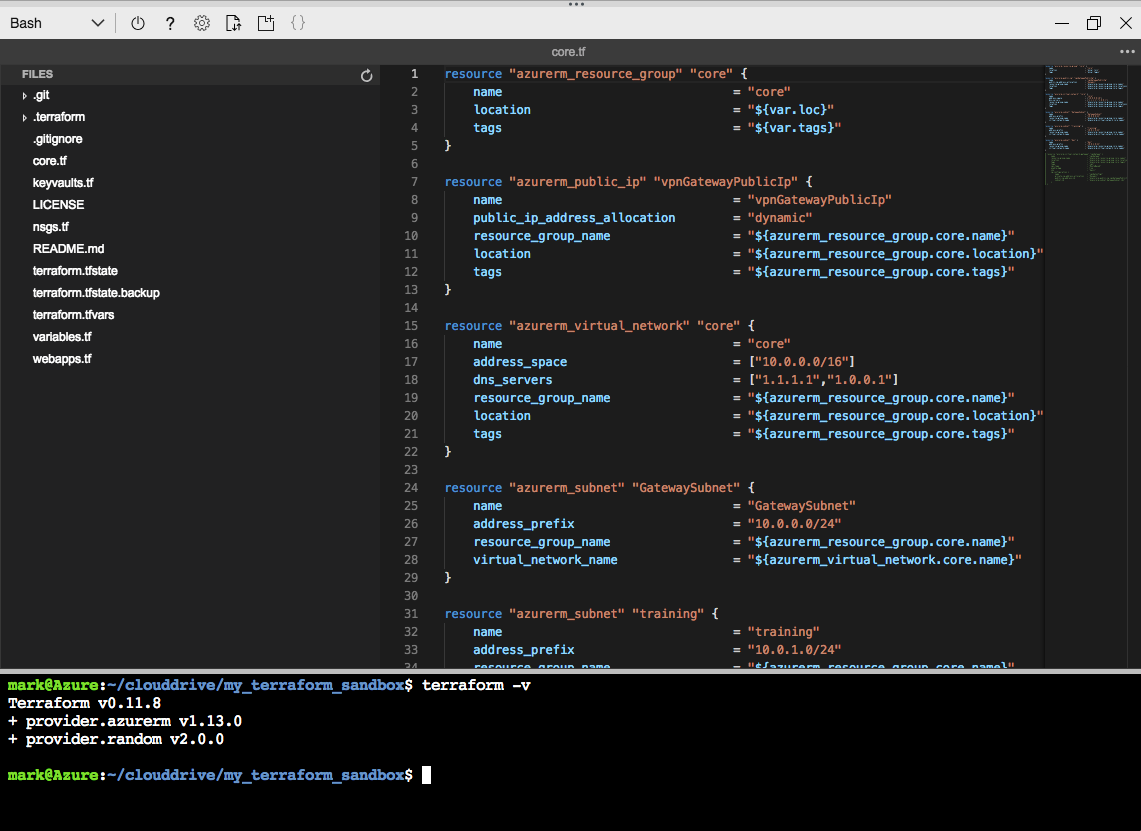1141x831 pixels.
Task: Maximize the Cloud Shell pane
Action: pyautogui.click(x=1094, y=23)
